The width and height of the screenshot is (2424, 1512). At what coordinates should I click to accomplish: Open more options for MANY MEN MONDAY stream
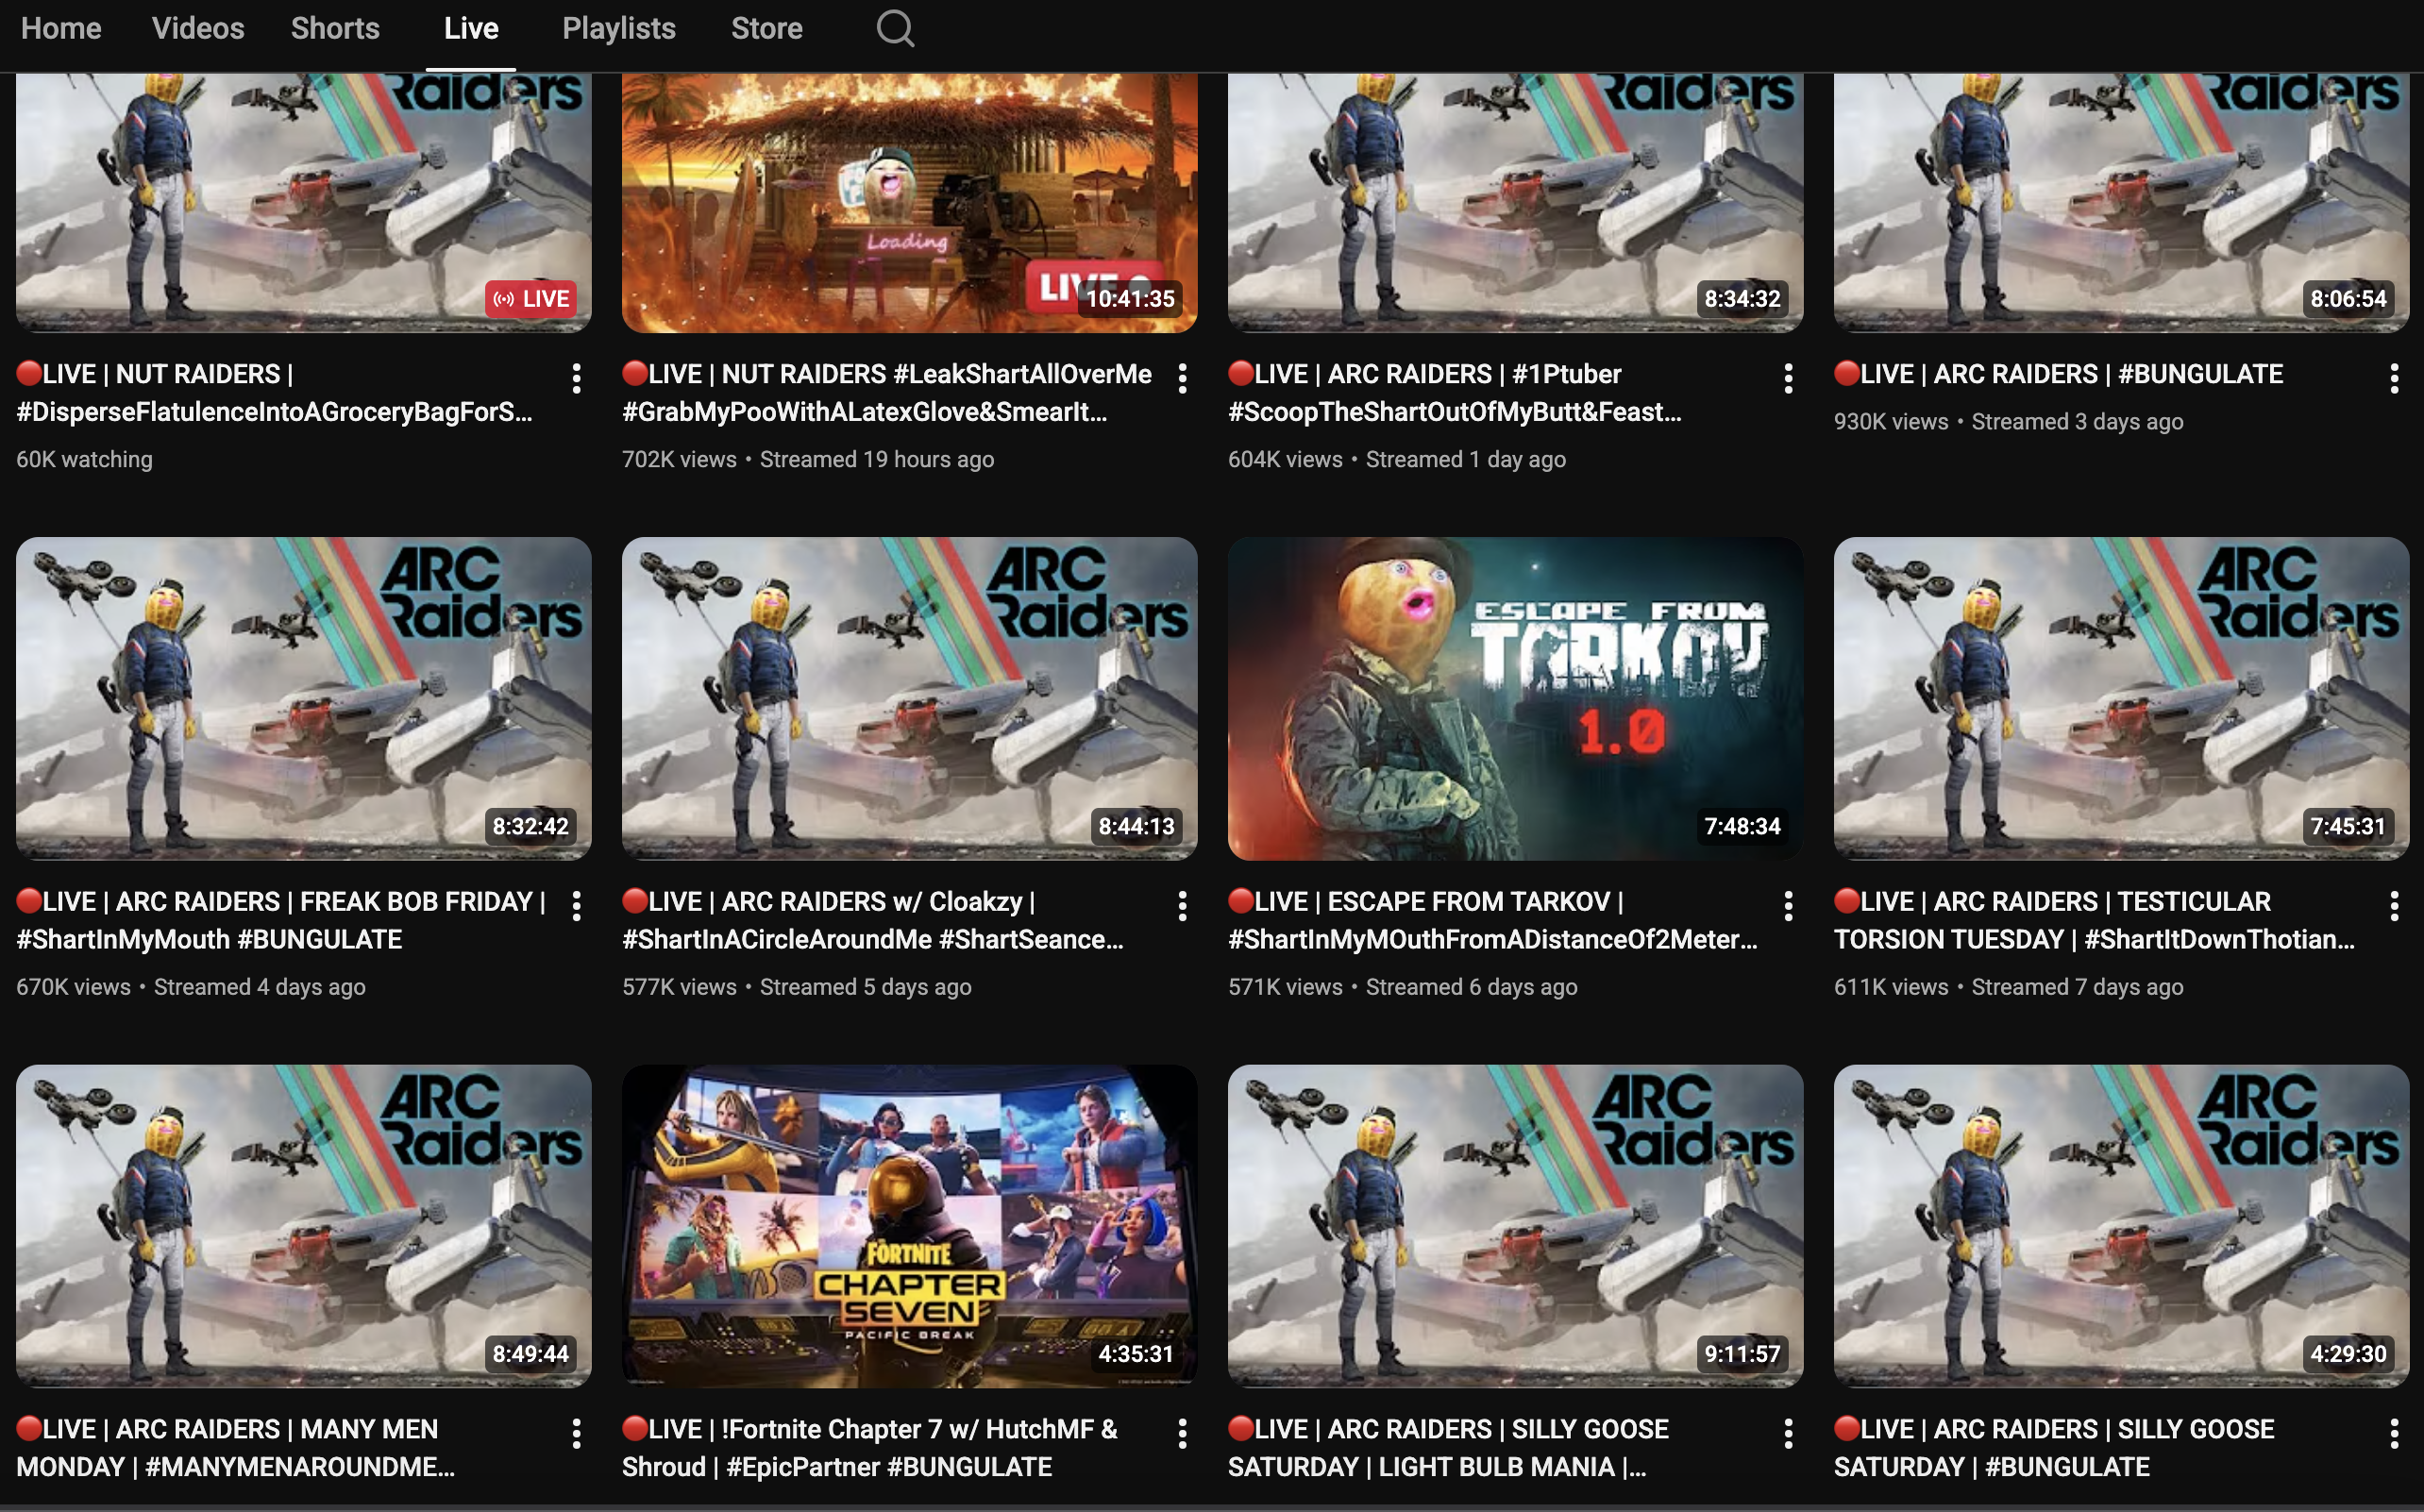(x=577, y=1434)
